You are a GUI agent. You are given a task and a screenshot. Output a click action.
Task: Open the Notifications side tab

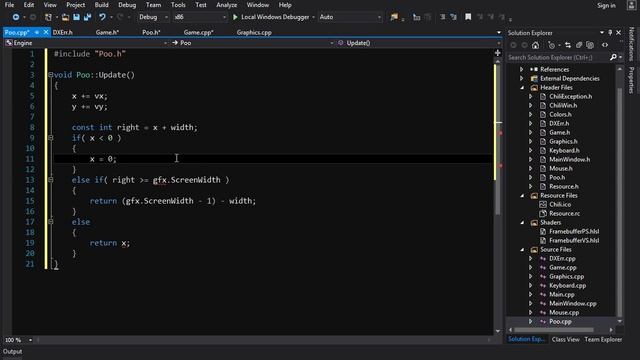[x=631, y=44]
